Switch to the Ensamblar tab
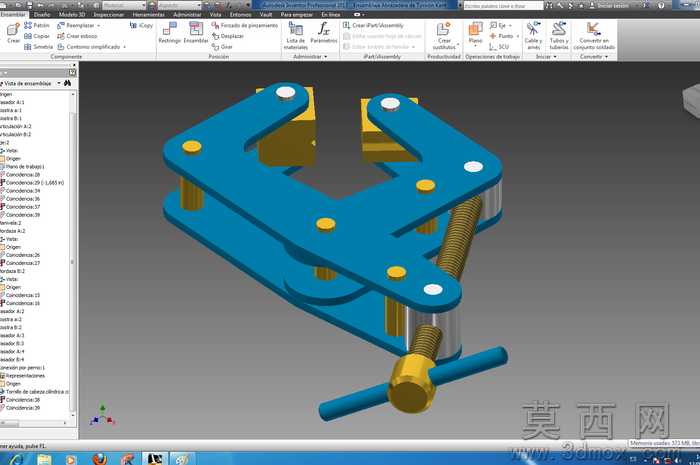 pyautogui.click(x=12, y=15)
